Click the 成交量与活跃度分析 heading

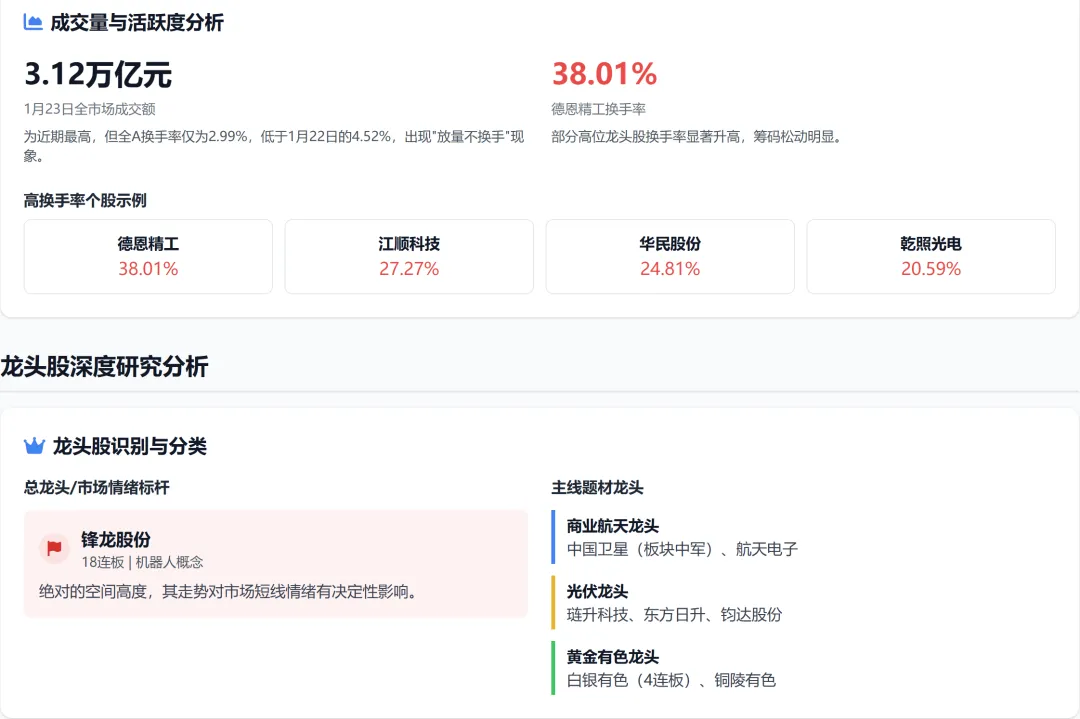coord(137,23)
